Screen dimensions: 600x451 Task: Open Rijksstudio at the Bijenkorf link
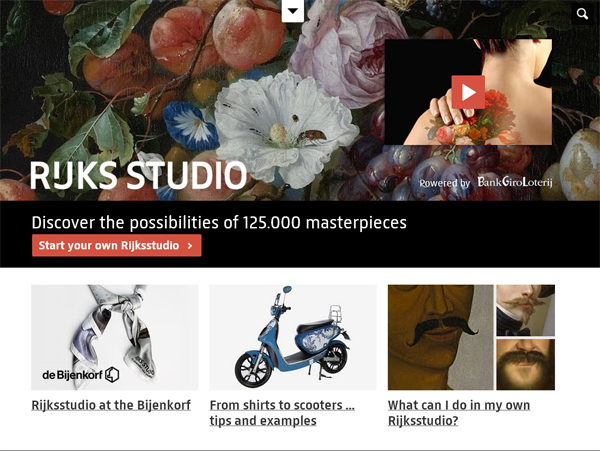coord(111,405)
